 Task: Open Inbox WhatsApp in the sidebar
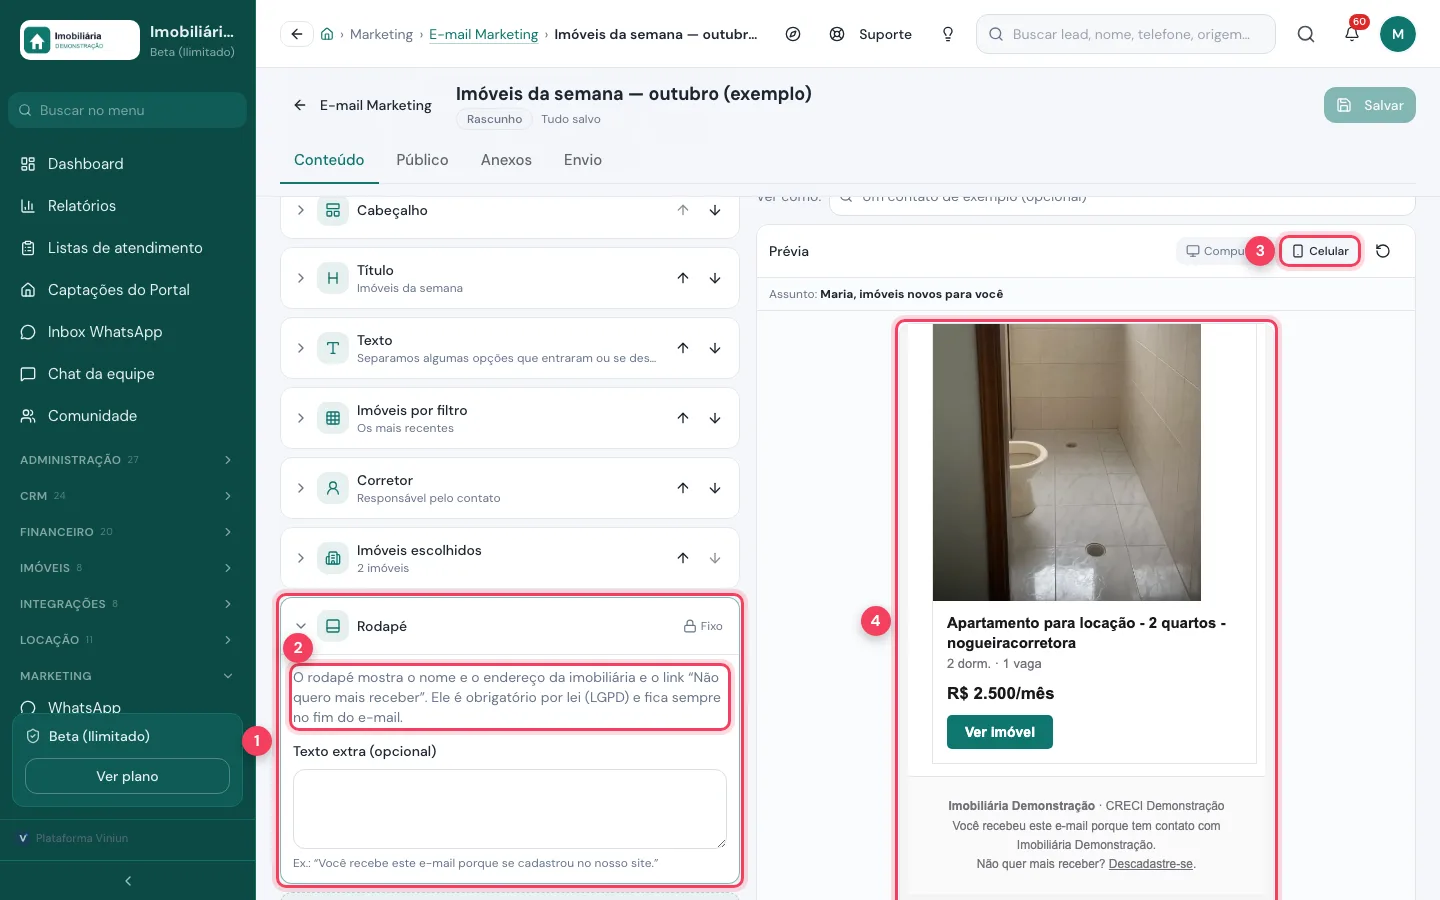click(x=128, y=332)
